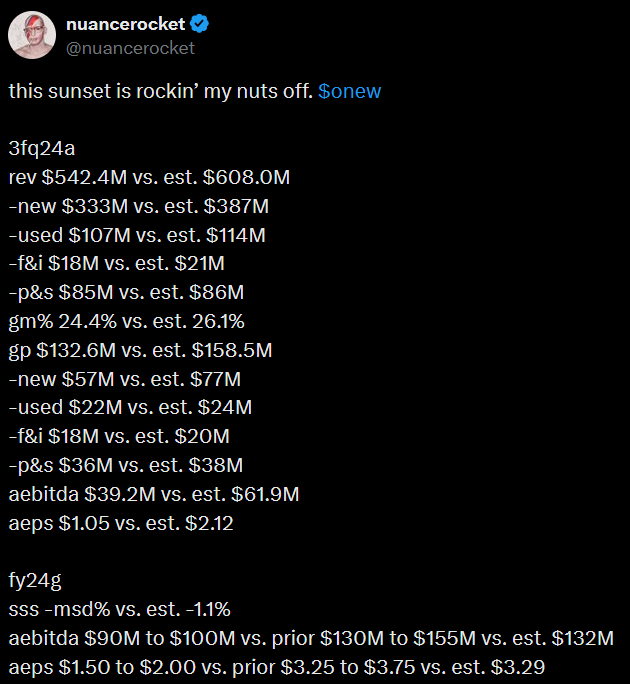Click the gp $132.6M line
Viewport: 630px width, 684px height.
[140, 351]
